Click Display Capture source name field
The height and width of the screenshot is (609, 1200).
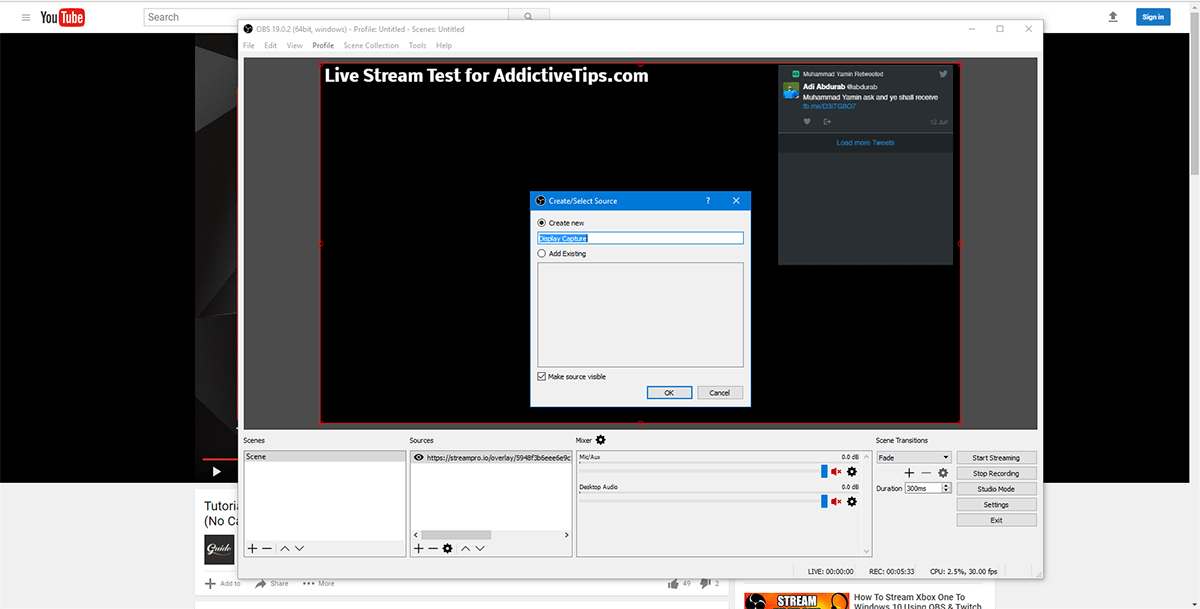pos(640,238)
